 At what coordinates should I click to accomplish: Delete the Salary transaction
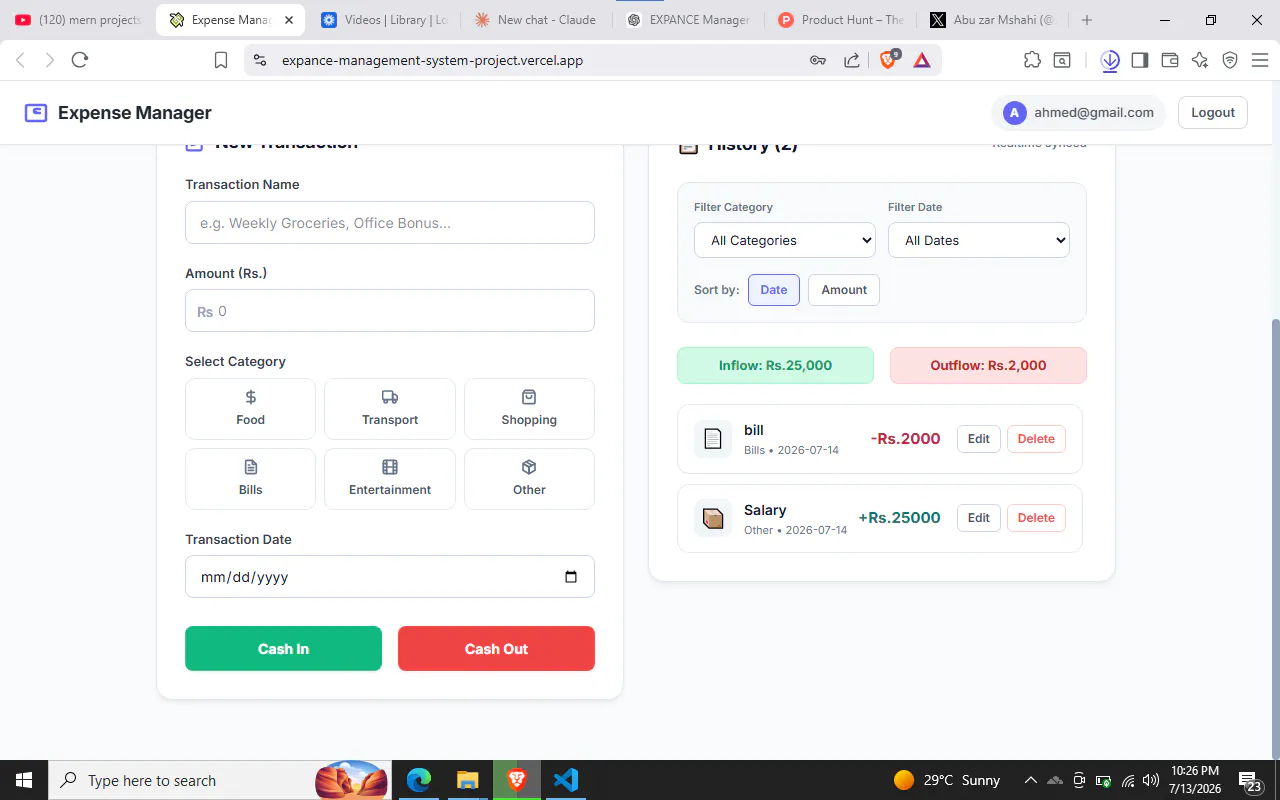click(x=1036, y=518)
